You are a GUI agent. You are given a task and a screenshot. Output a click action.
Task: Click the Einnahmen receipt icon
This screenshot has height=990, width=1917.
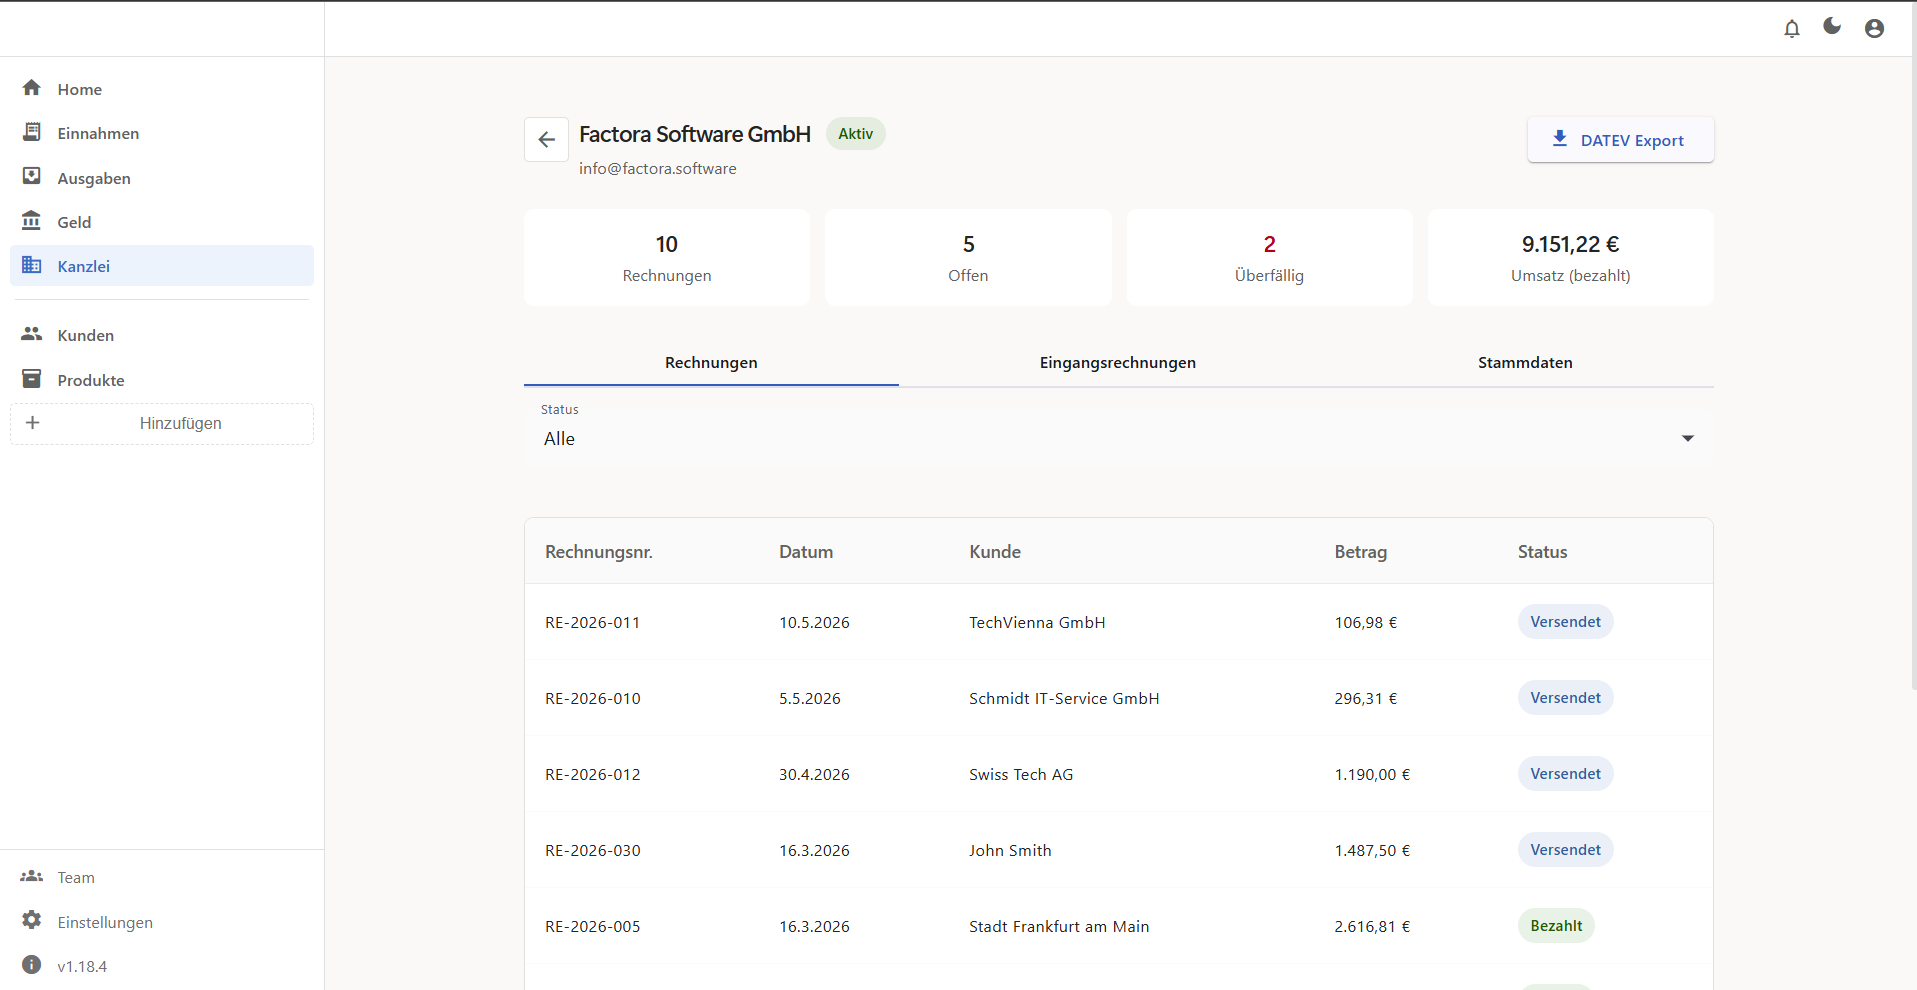[x=32, y=132]
